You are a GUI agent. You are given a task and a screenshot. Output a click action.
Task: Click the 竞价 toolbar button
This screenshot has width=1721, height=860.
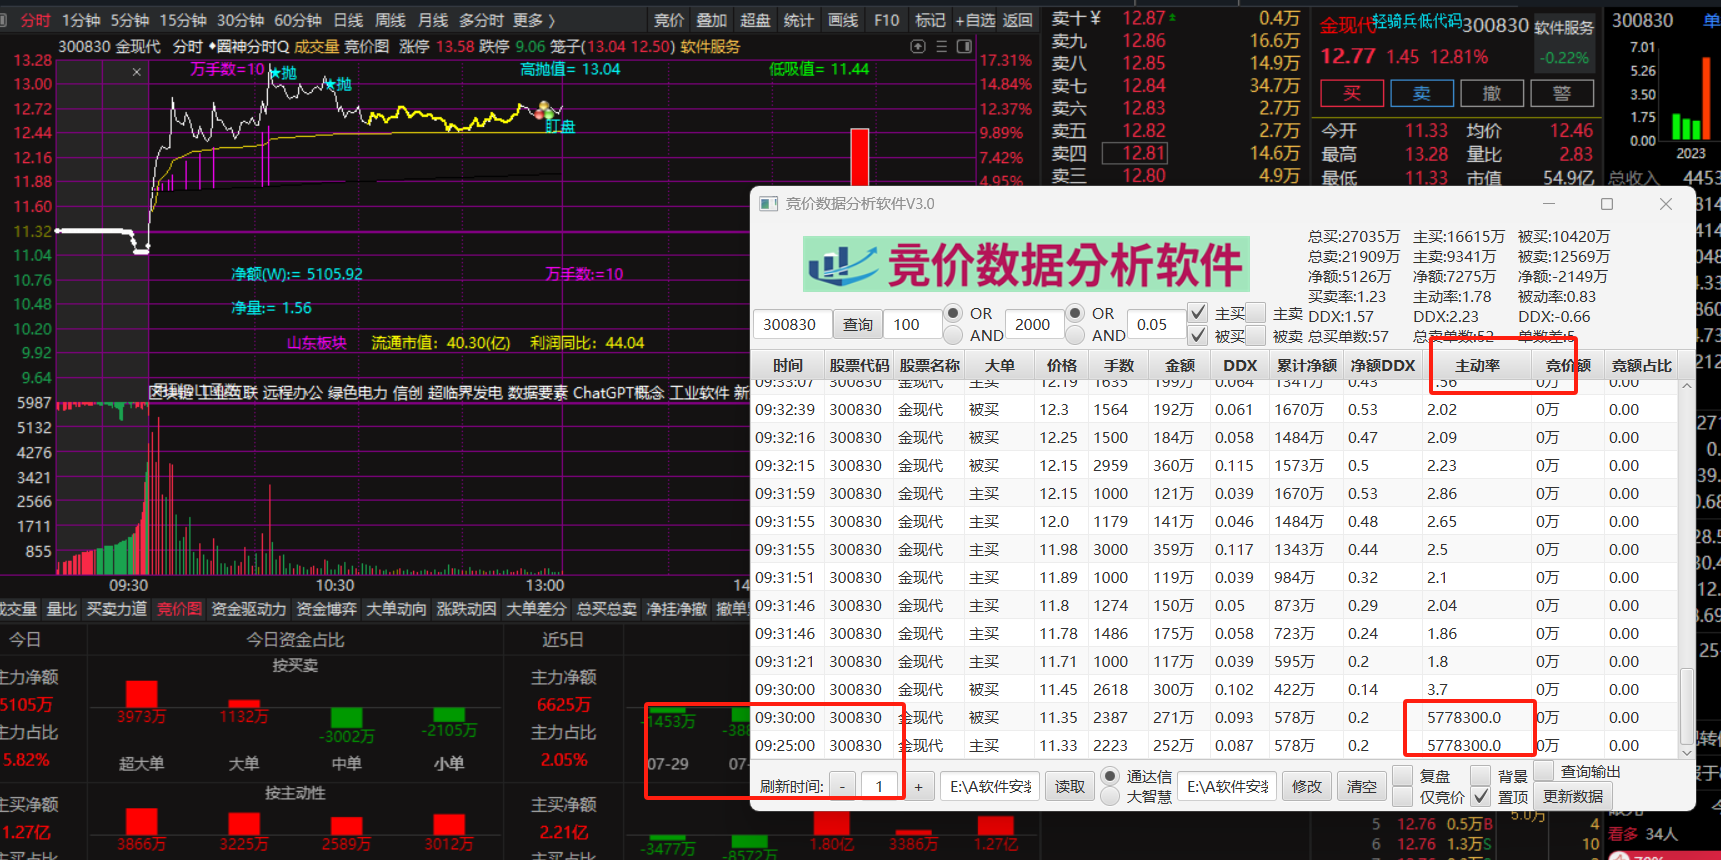(669, 20)
